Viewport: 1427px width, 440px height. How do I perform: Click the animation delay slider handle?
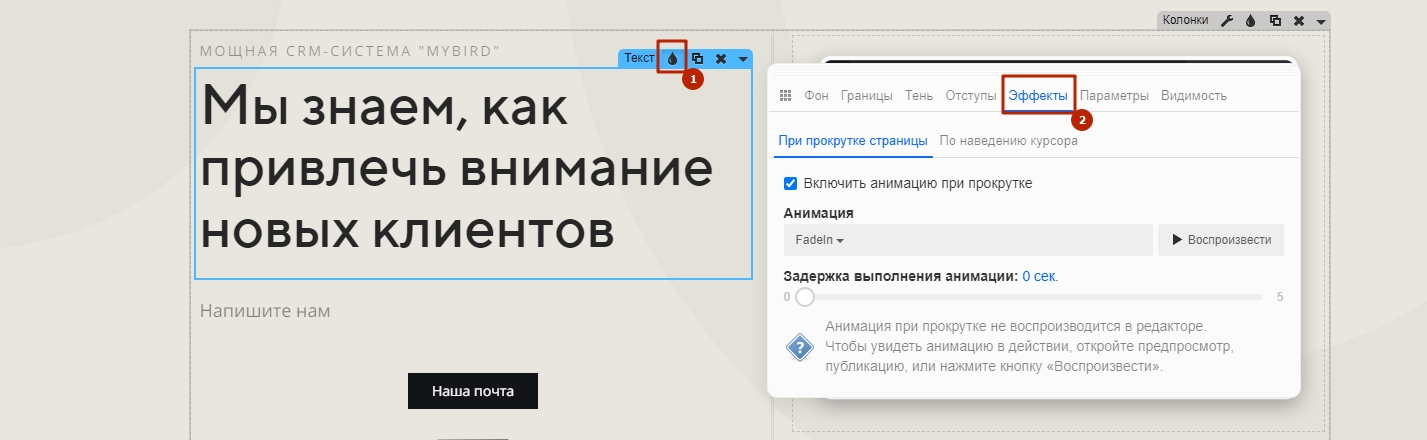[804, 297]
